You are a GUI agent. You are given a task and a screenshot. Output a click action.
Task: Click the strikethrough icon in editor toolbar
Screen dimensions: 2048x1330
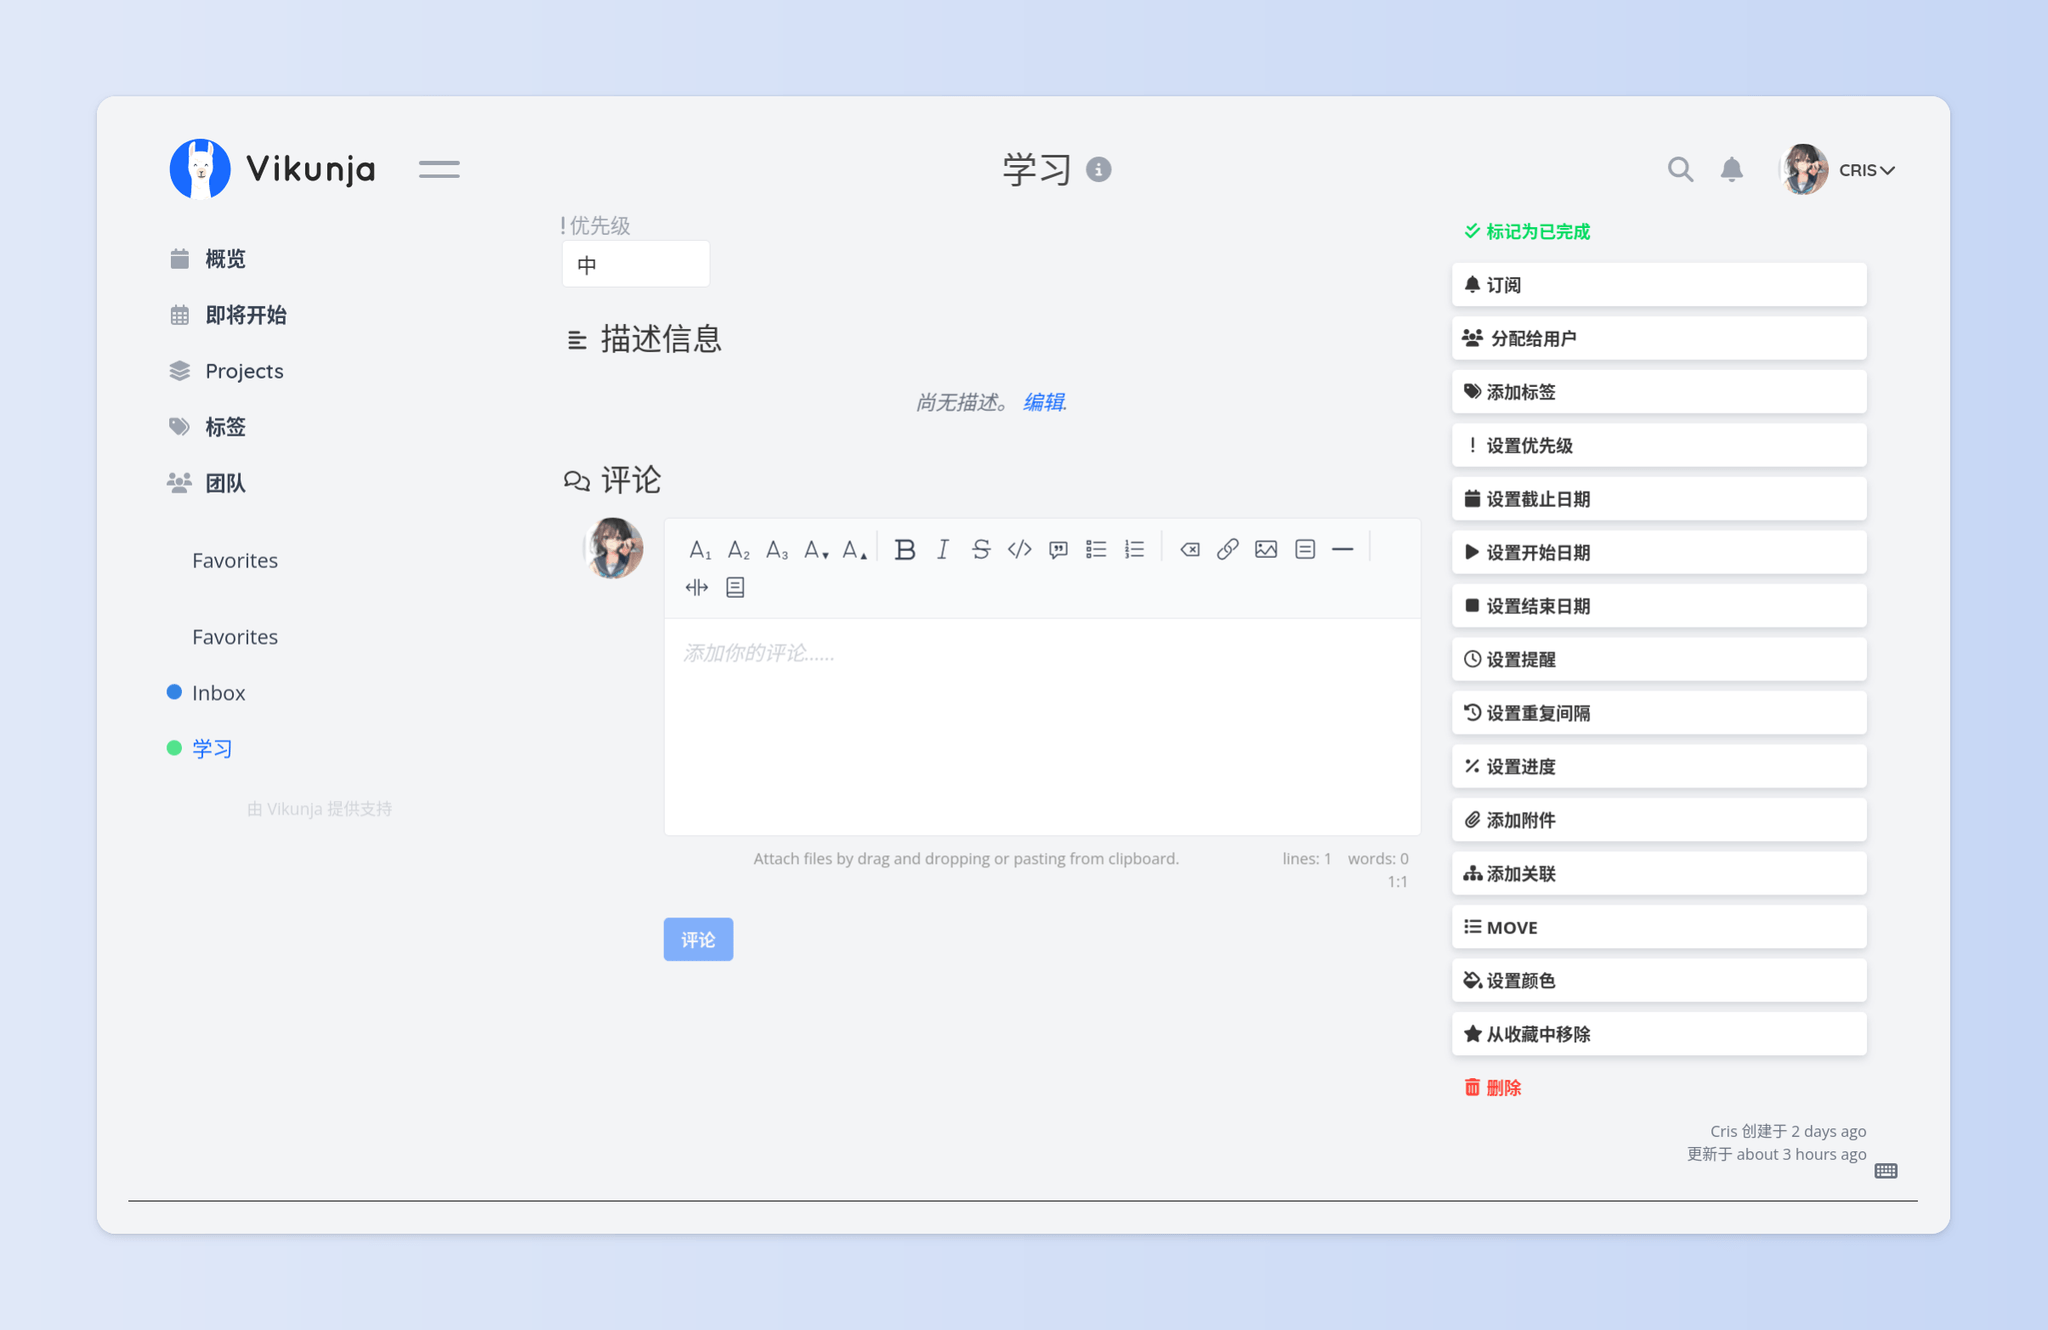[981, 549]
